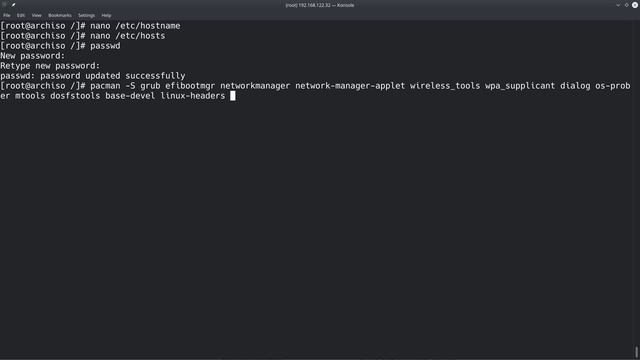Click 'dosfstools' in the pacman command
640x360 pixels.
[x=75, y=96]
